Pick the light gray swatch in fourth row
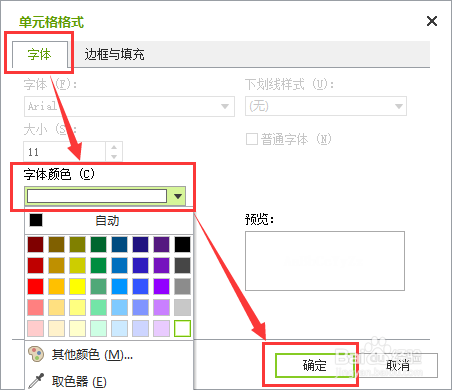This screenshot has width=452, height=390. (183, 308)
